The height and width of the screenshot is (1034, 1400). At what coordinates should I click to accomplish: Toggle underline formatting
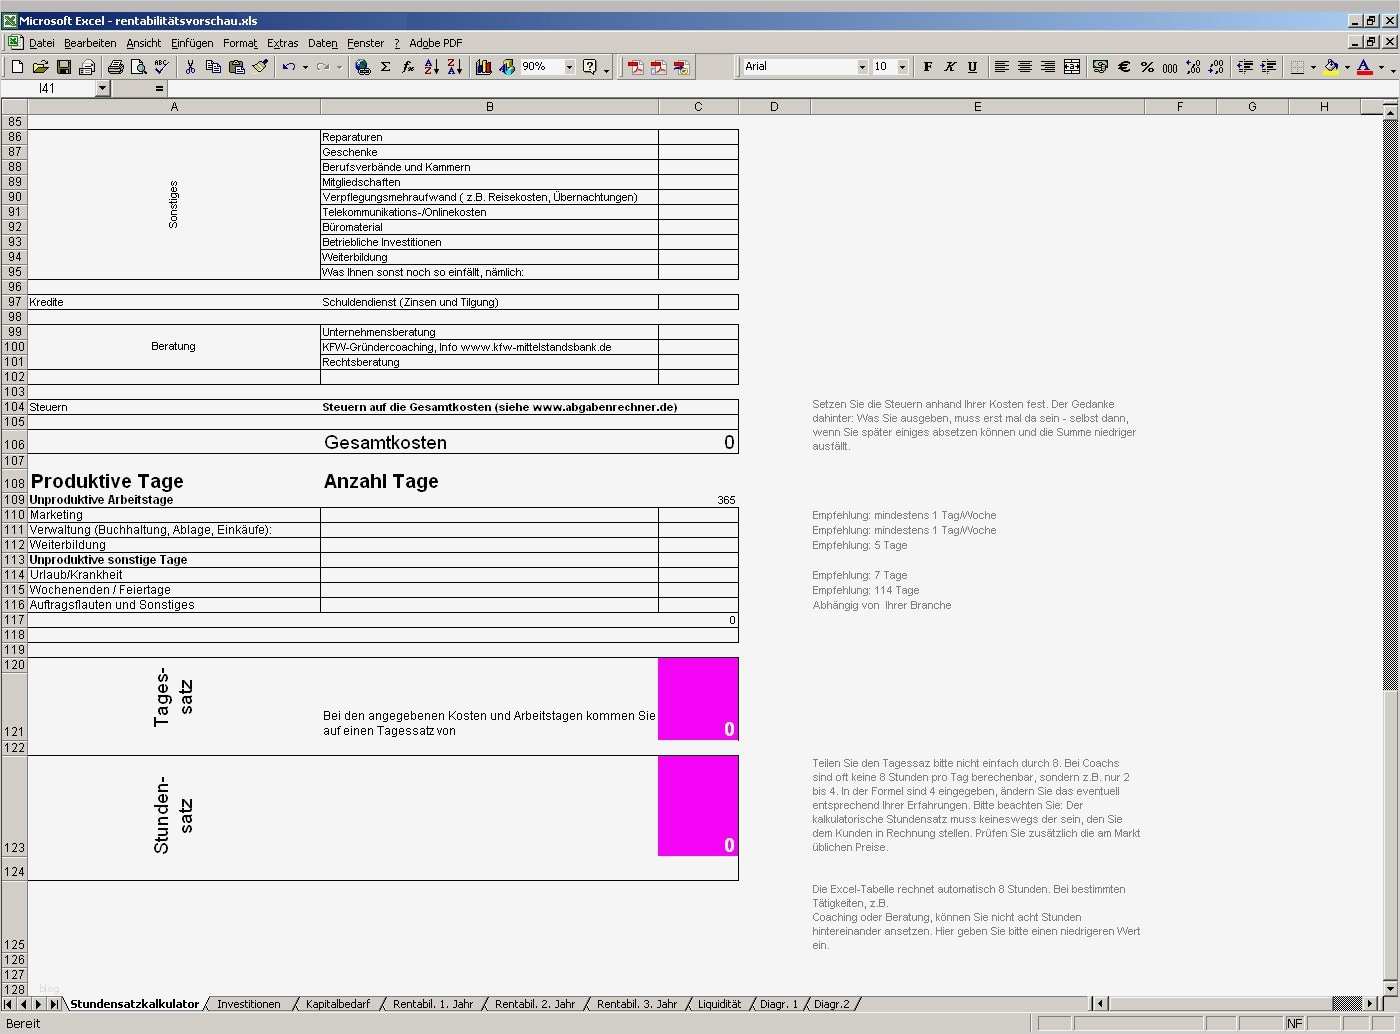point(973,67)
